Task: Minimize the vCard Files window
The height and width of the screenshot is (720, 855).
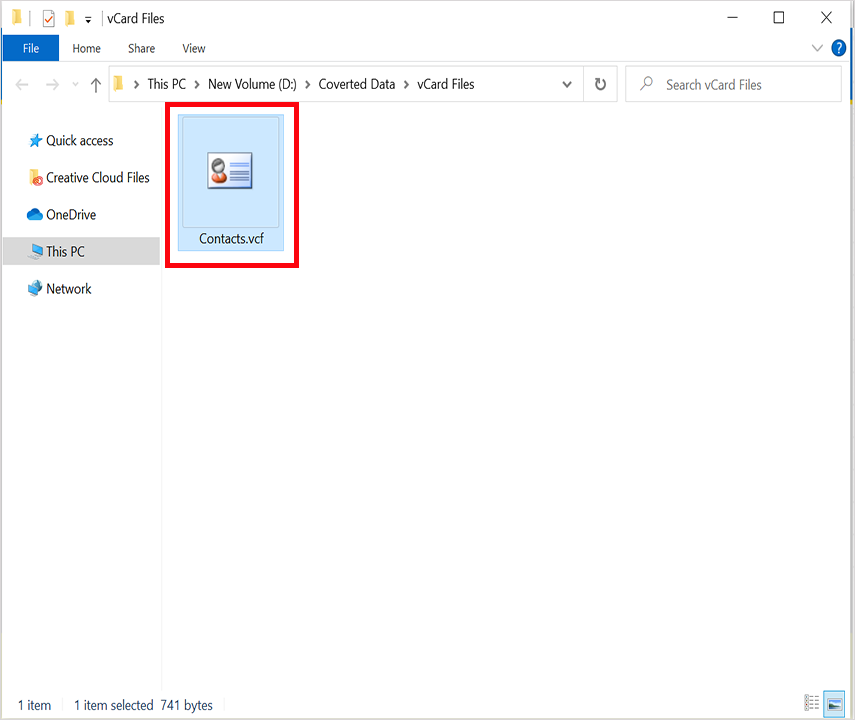Action: click(732, 18)
